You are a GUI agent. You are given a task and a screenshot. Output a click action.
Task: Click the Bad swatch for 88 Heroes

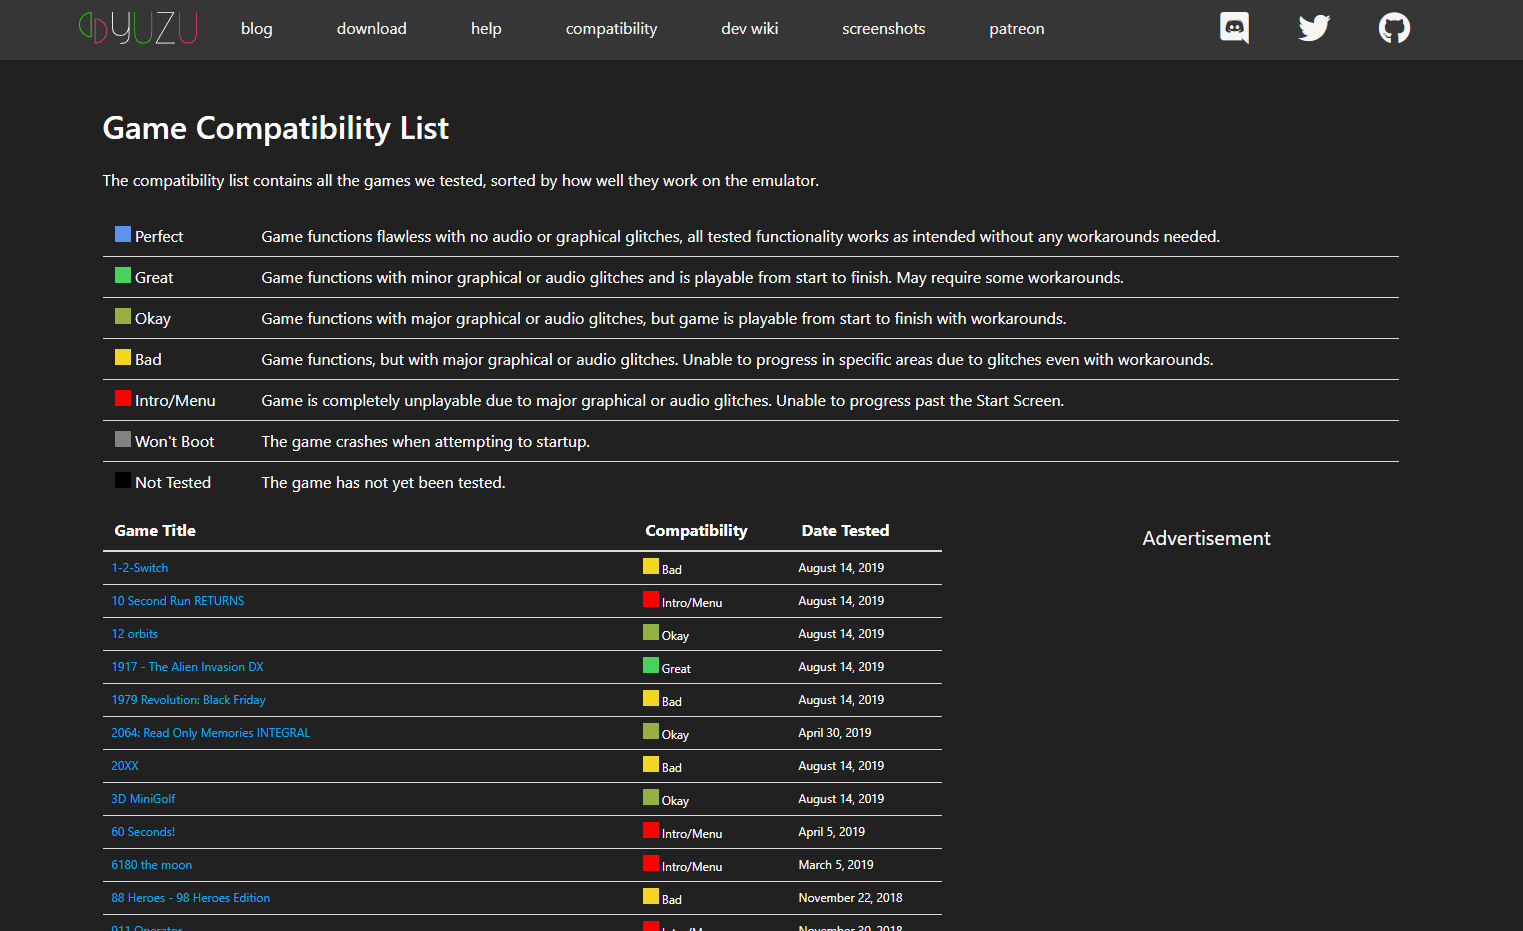pyautogui.click(x=651, y=896)
